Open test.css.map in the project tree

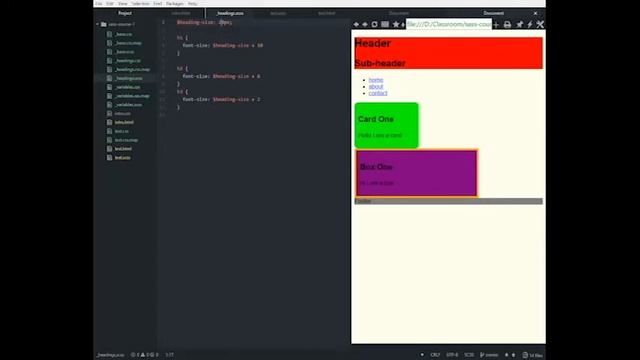pyautogui.click(x=126, y=140)
